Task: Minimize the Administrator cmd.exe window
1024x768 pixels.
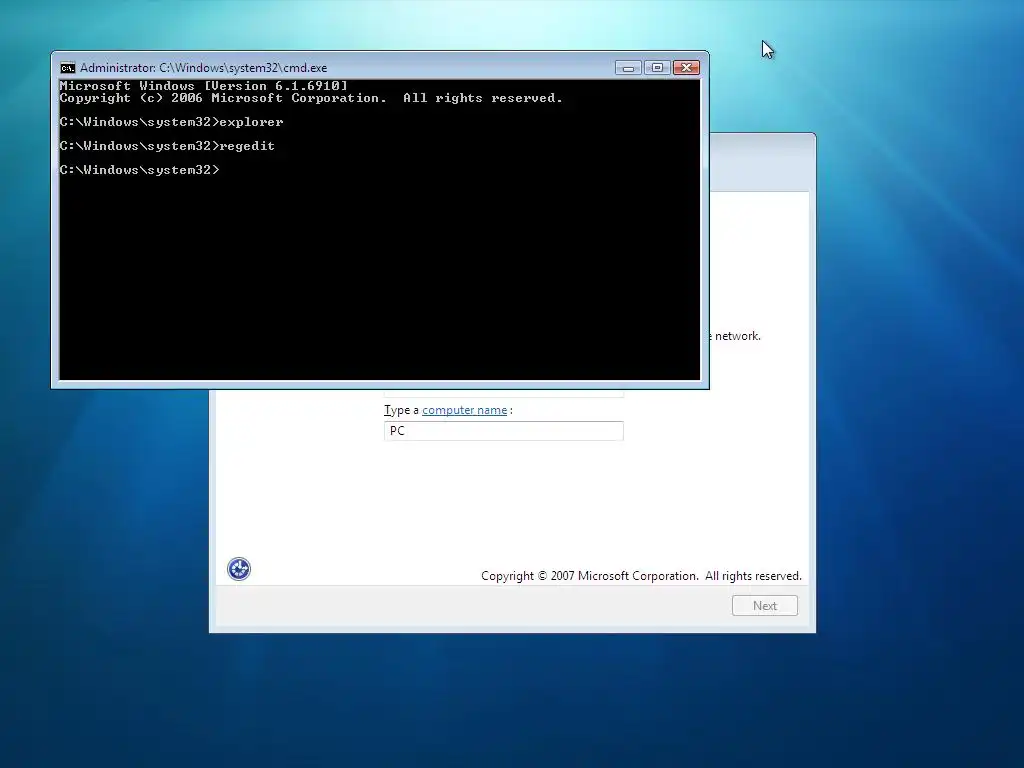Action: [628, 68]
